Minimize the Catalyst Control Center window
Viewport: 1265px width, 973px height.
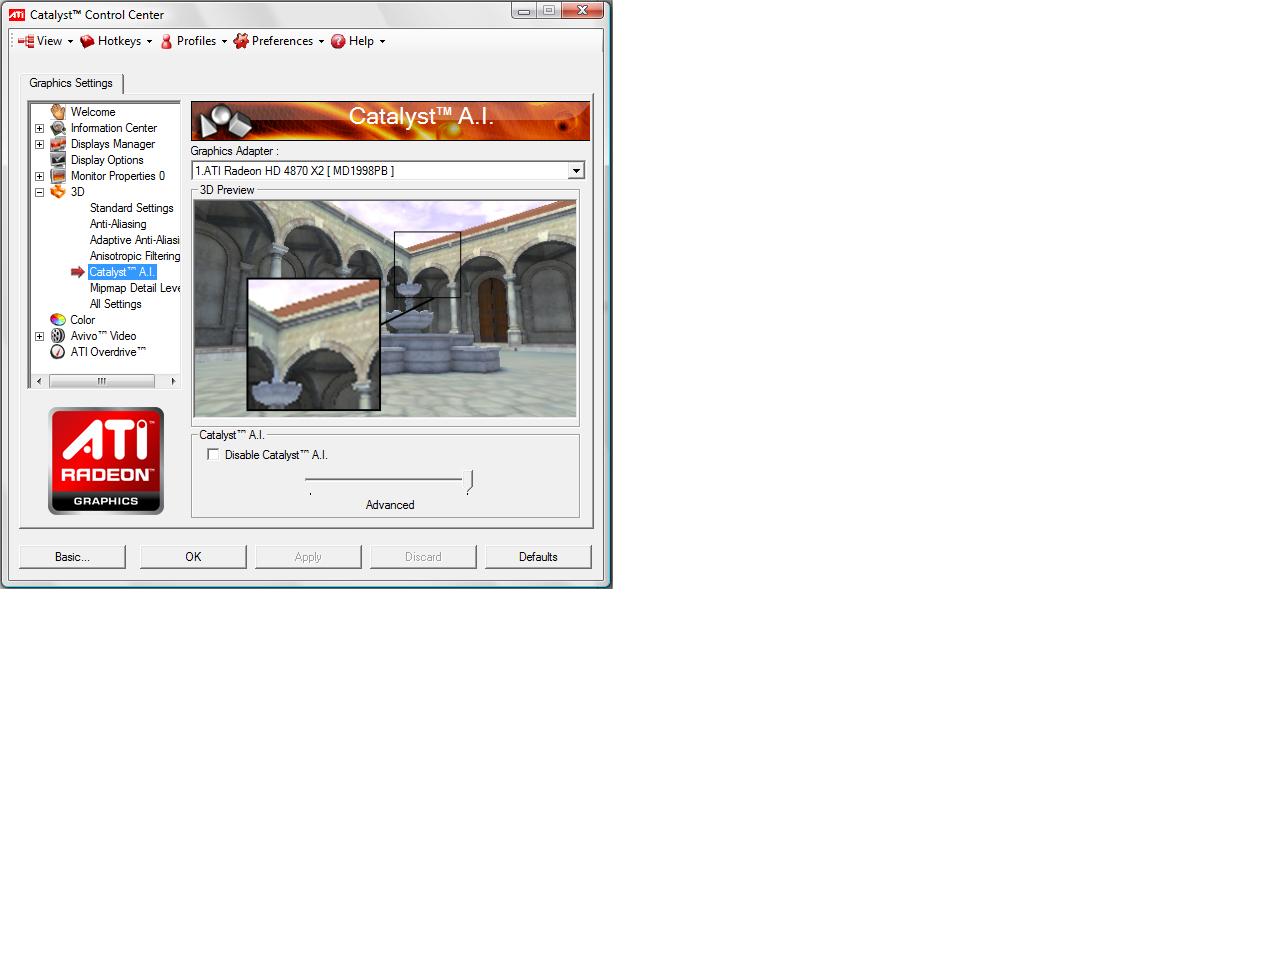click(x=525, y=10)
